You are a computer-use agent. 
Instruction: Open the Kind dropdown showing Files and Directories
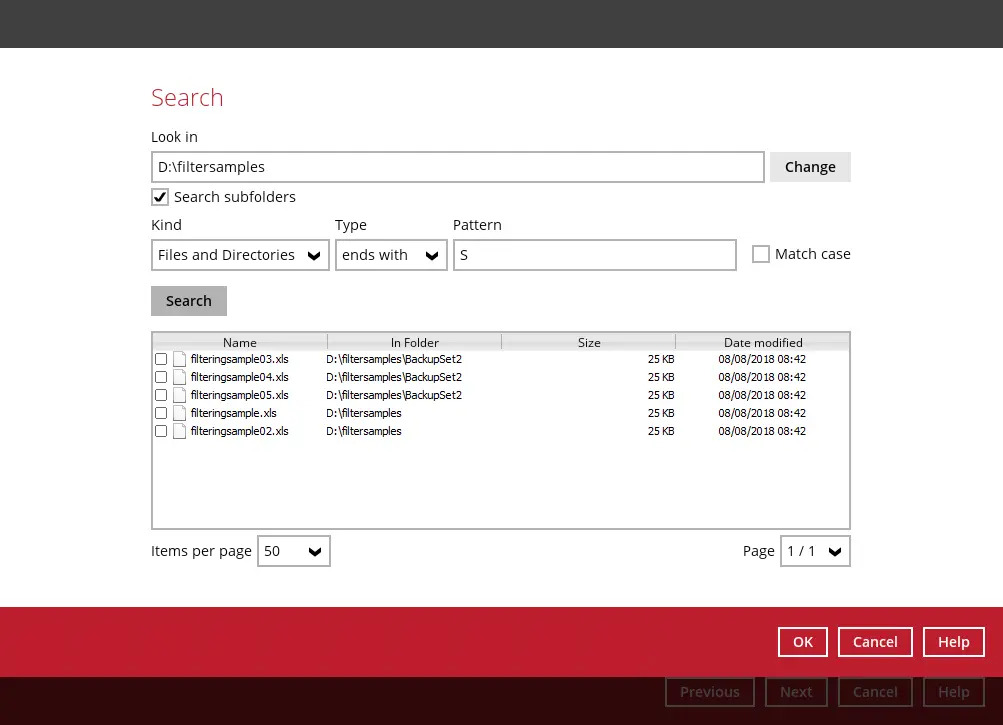(x=240, y=255)
